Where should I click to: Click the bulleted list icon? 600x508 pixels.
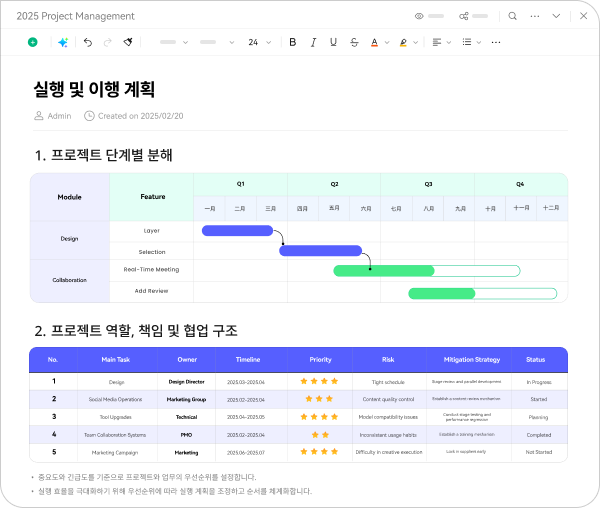click(467, 42)
